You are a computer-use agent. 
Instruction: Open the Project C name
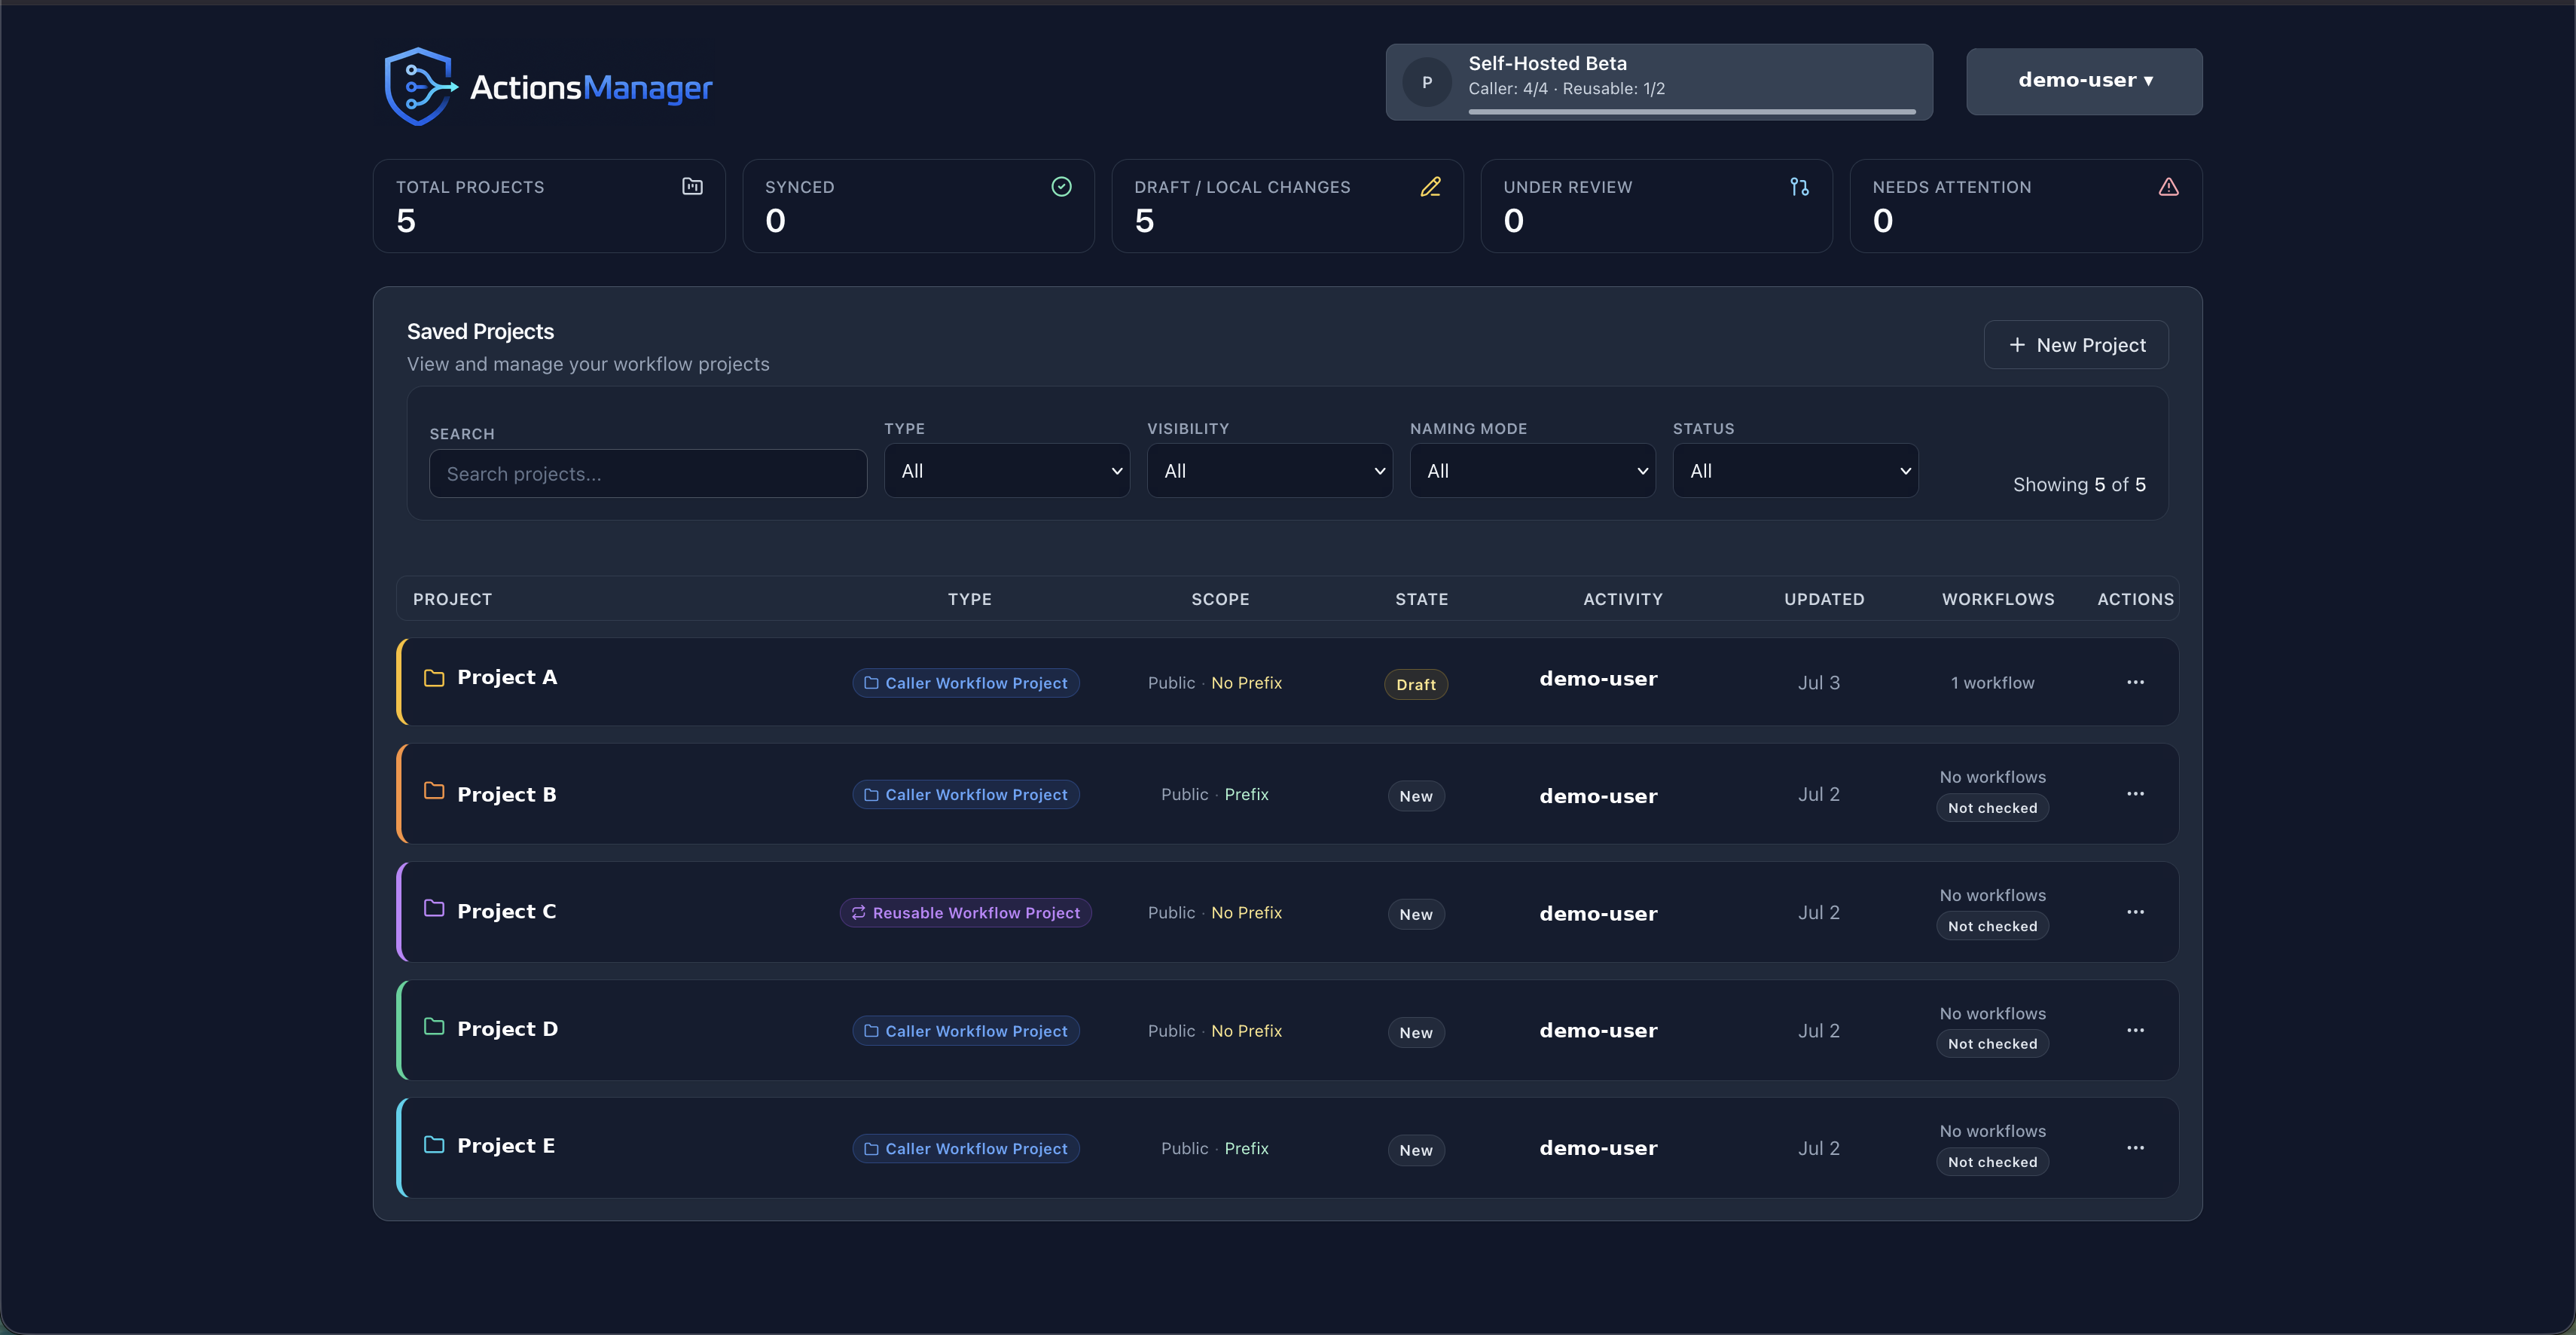coord(506,912)
